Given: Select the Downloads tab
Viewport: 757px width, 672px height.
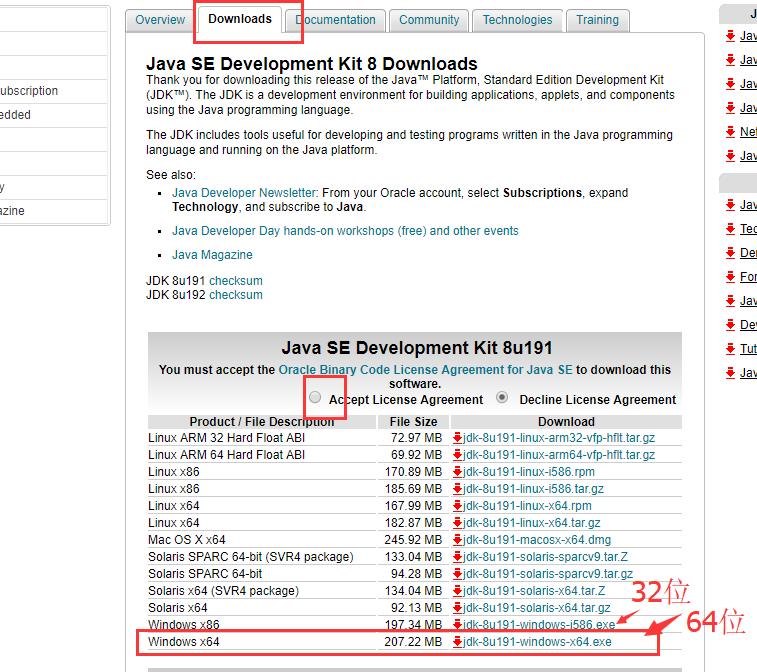Looking at the screenshot, I should click(x=240, y=19).
